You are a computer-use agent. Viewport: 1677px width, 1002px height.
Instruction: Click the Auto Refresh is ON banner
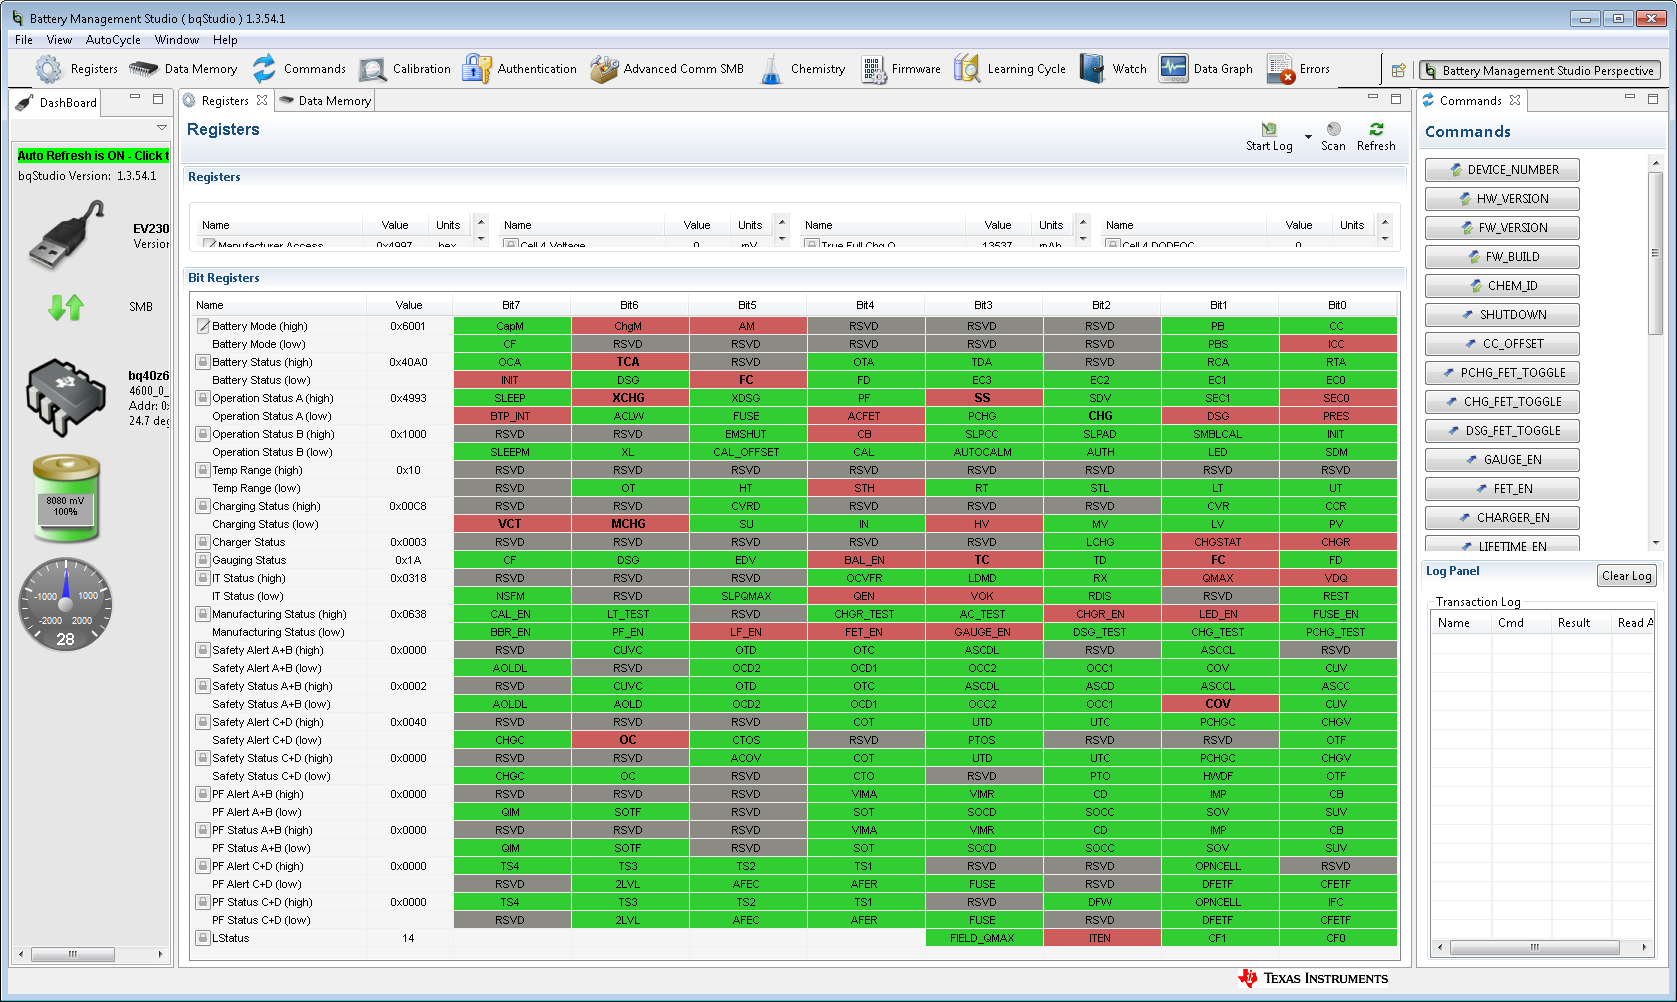click(x=93, y=156)
